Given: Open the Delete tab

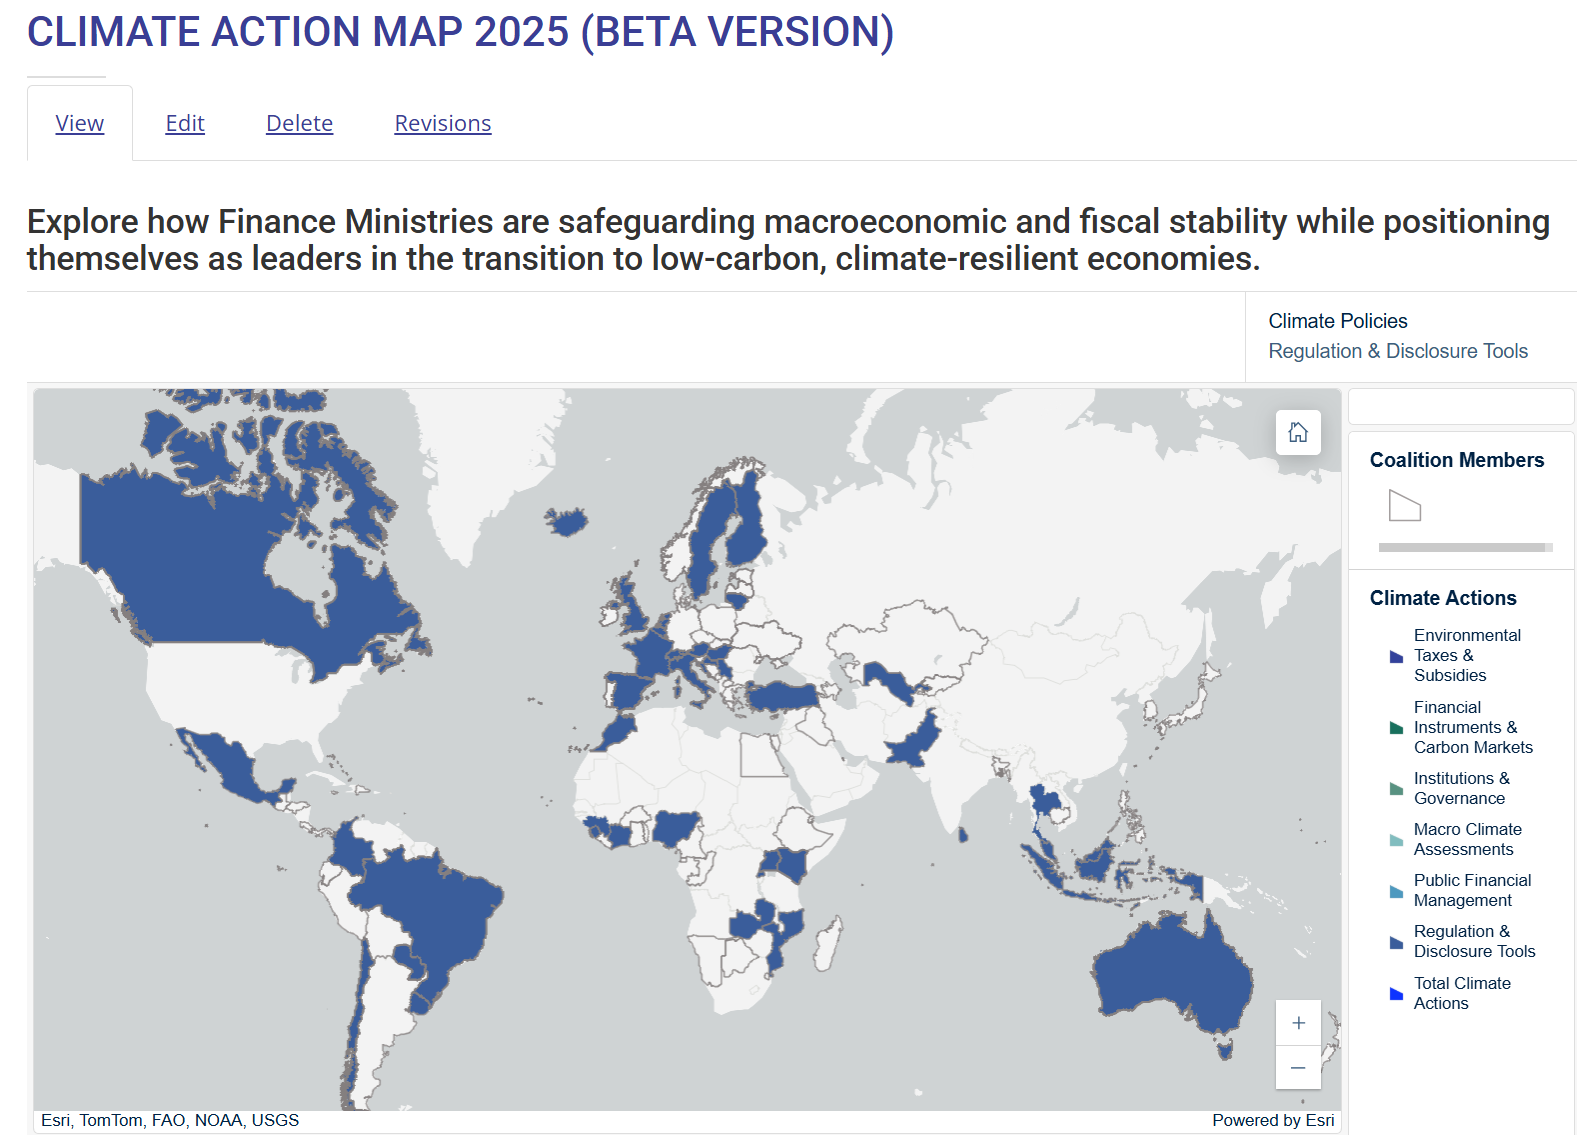Looking at the screenshot, I should point(299,123).
